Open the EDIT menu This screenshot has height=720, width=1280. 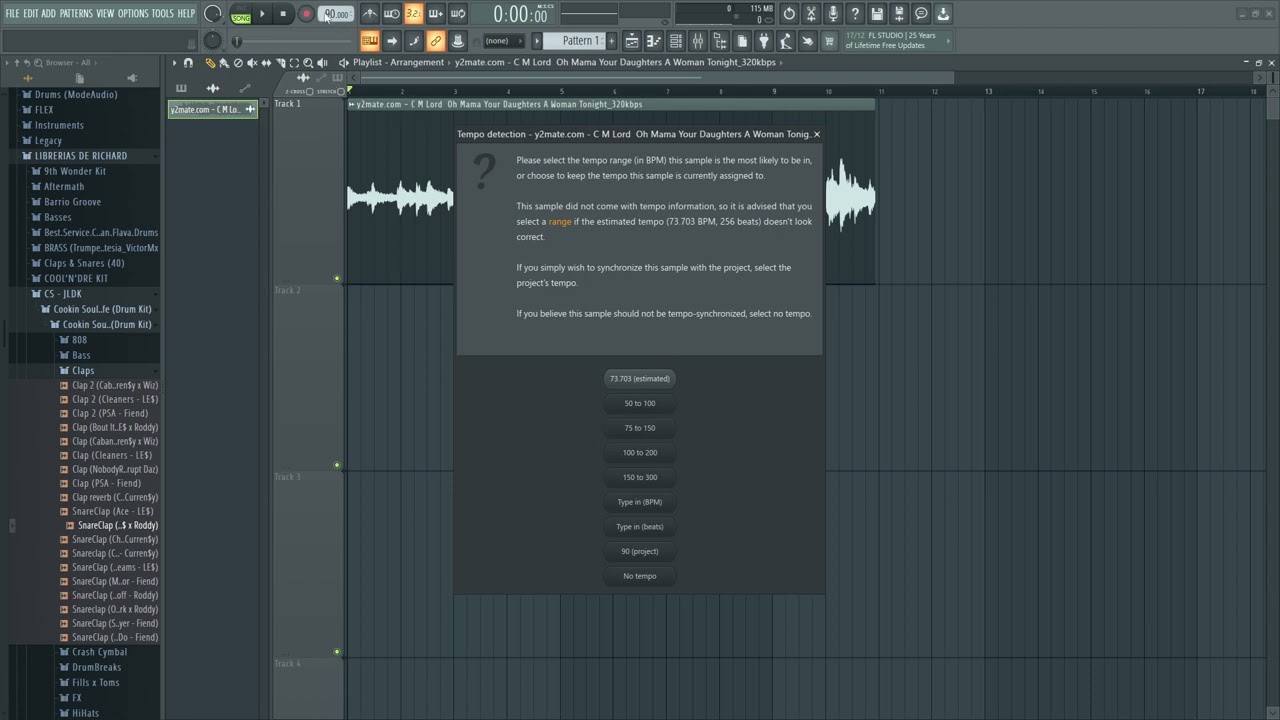[x=31, y=14]
